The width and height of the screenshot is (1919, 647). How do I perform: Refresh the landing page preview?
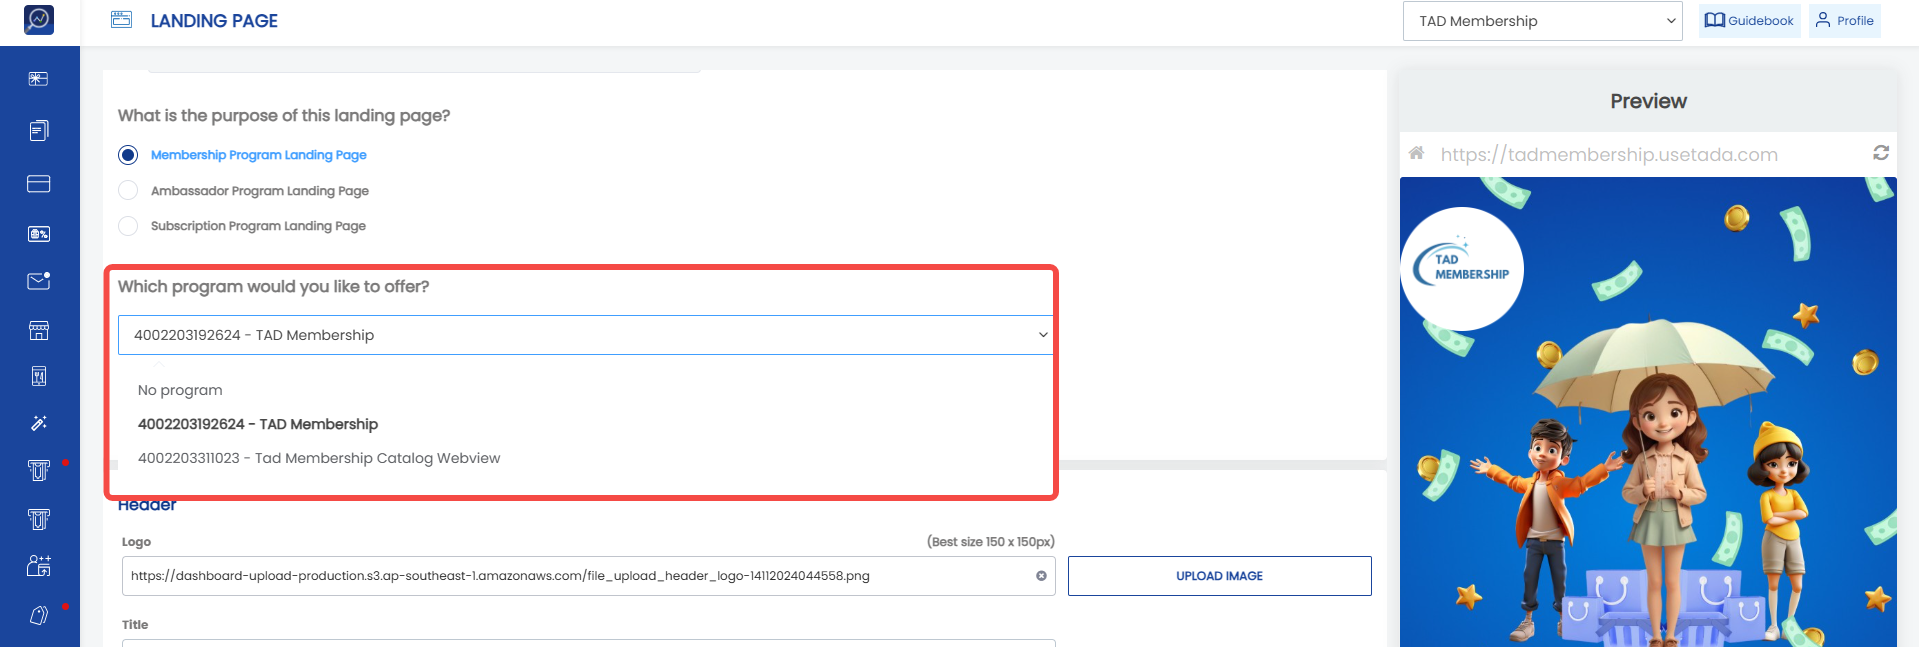point(1881,153)
